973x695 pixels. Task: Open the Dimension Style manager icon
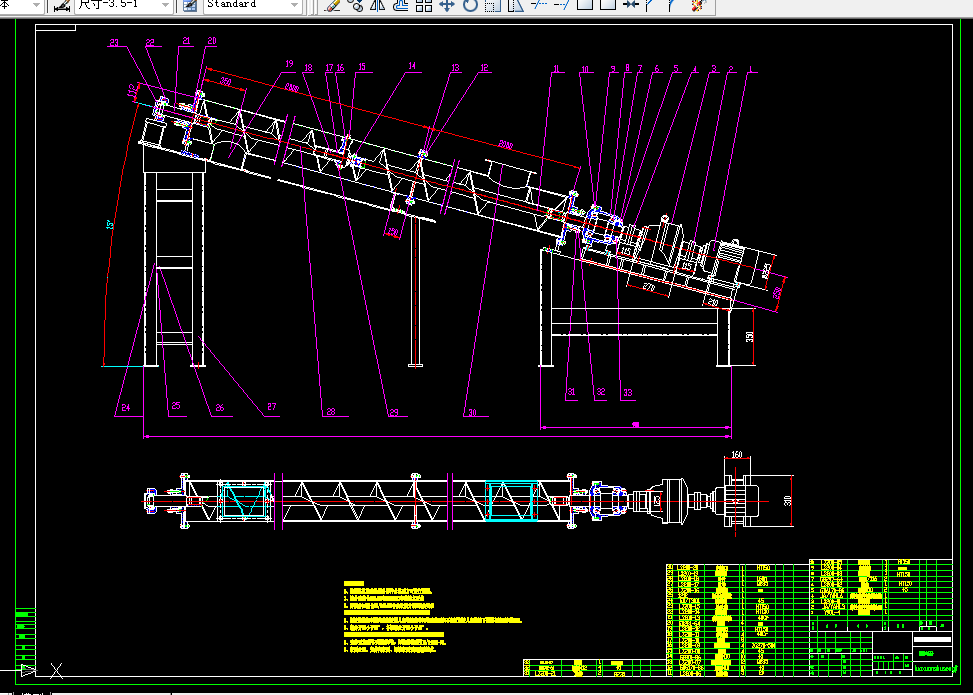tap(60, 6)
